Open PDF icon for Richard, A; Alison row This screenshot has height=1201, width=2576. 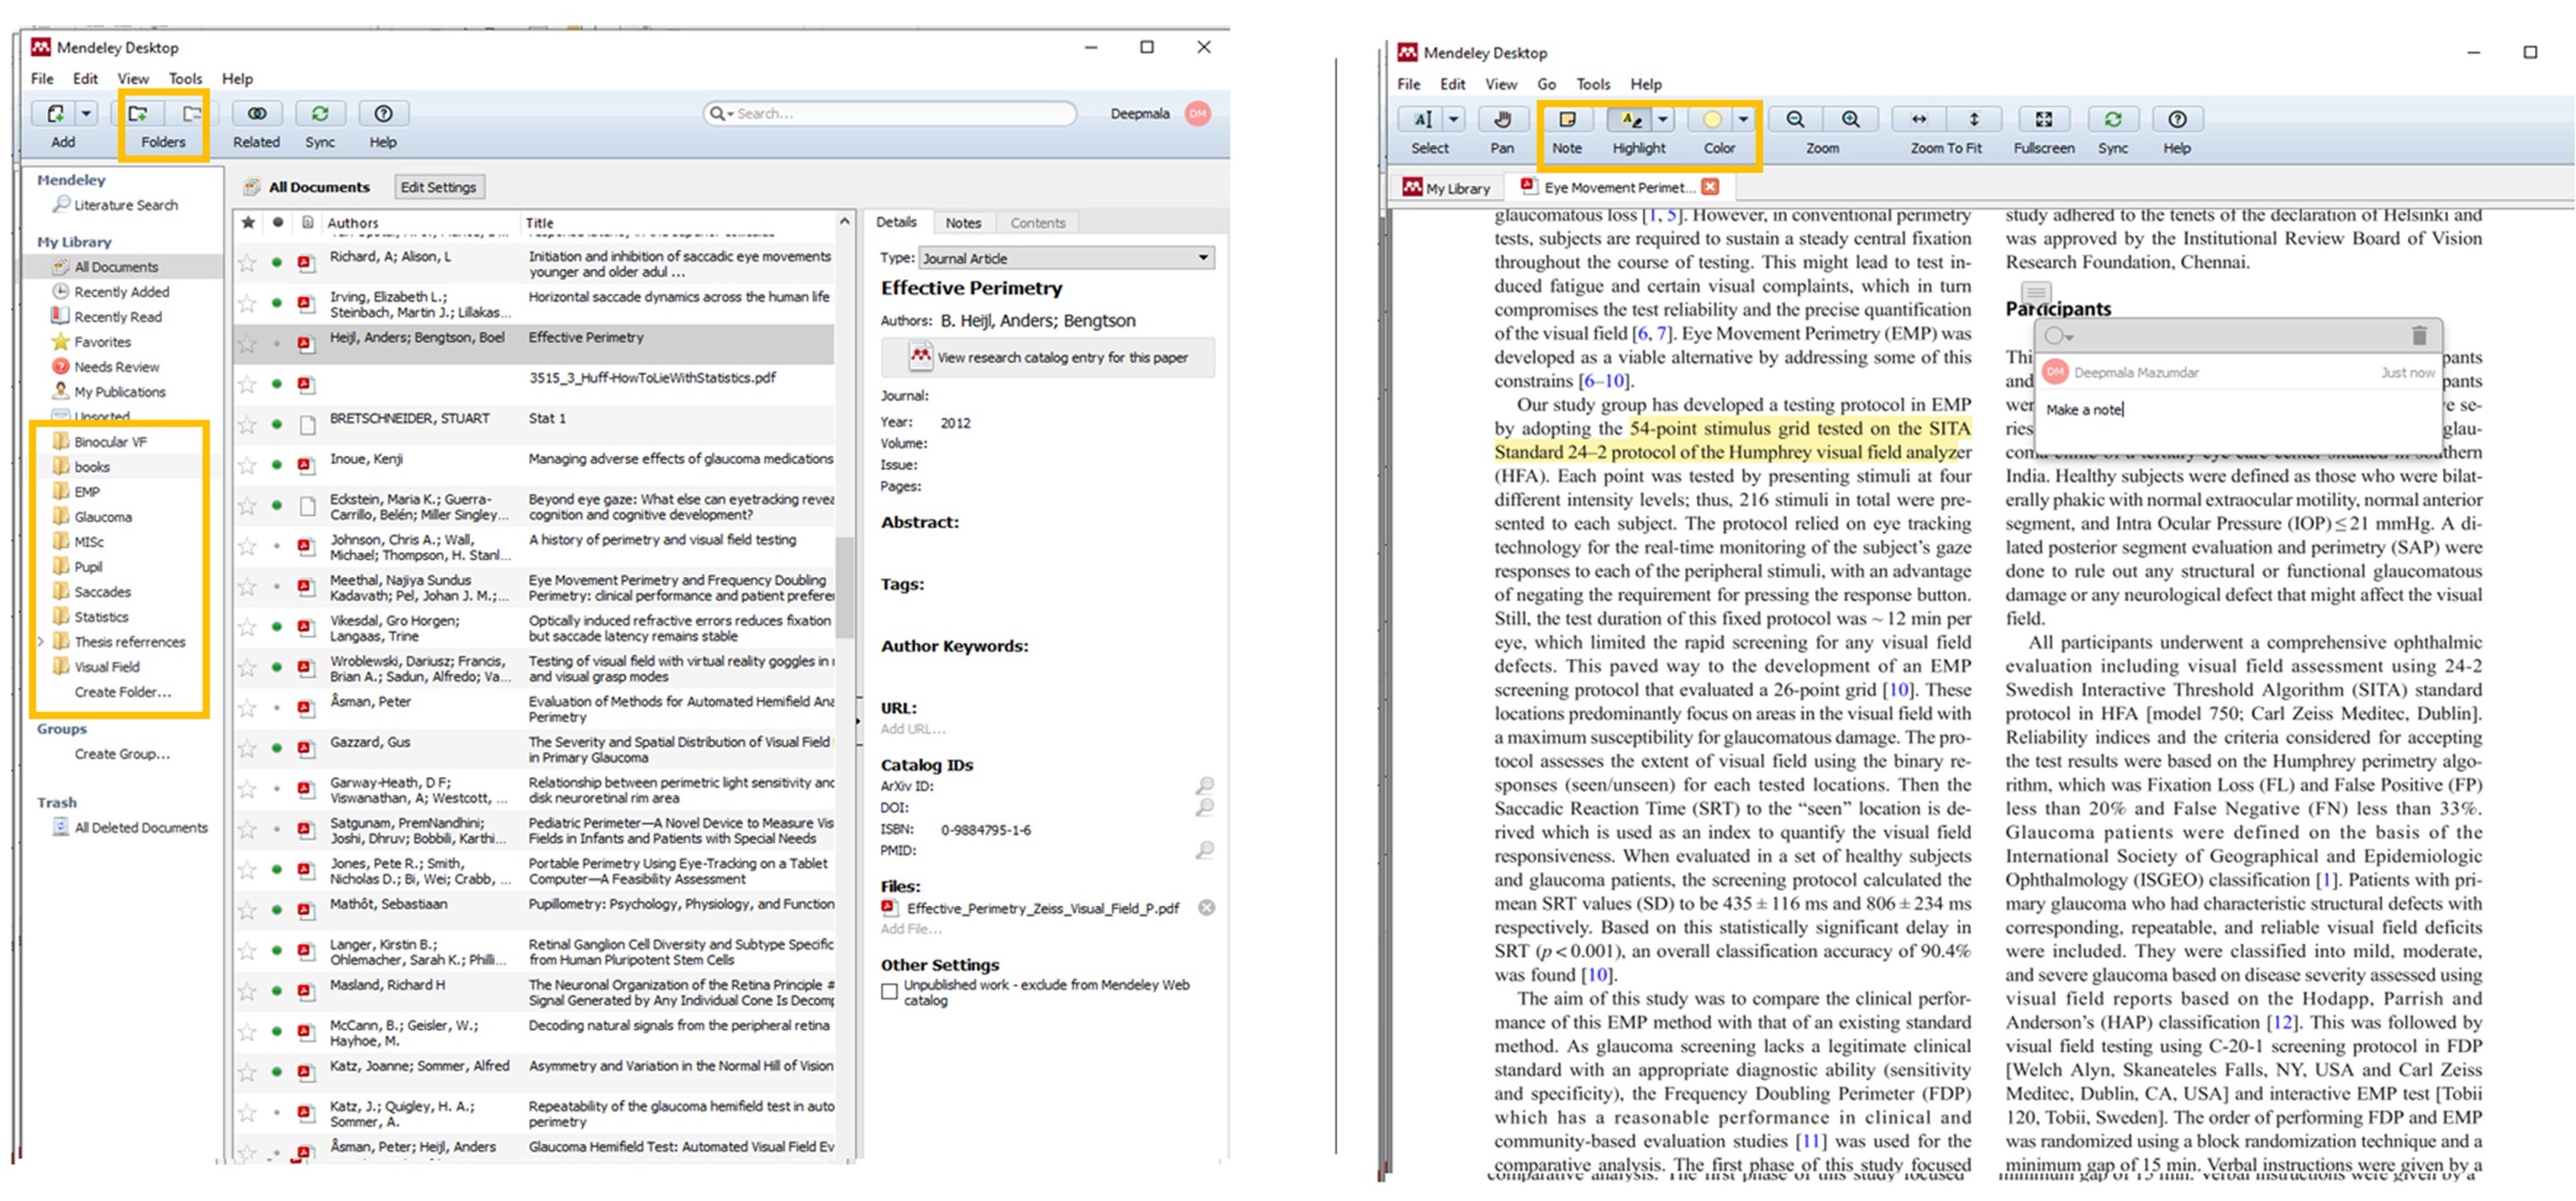306,264
